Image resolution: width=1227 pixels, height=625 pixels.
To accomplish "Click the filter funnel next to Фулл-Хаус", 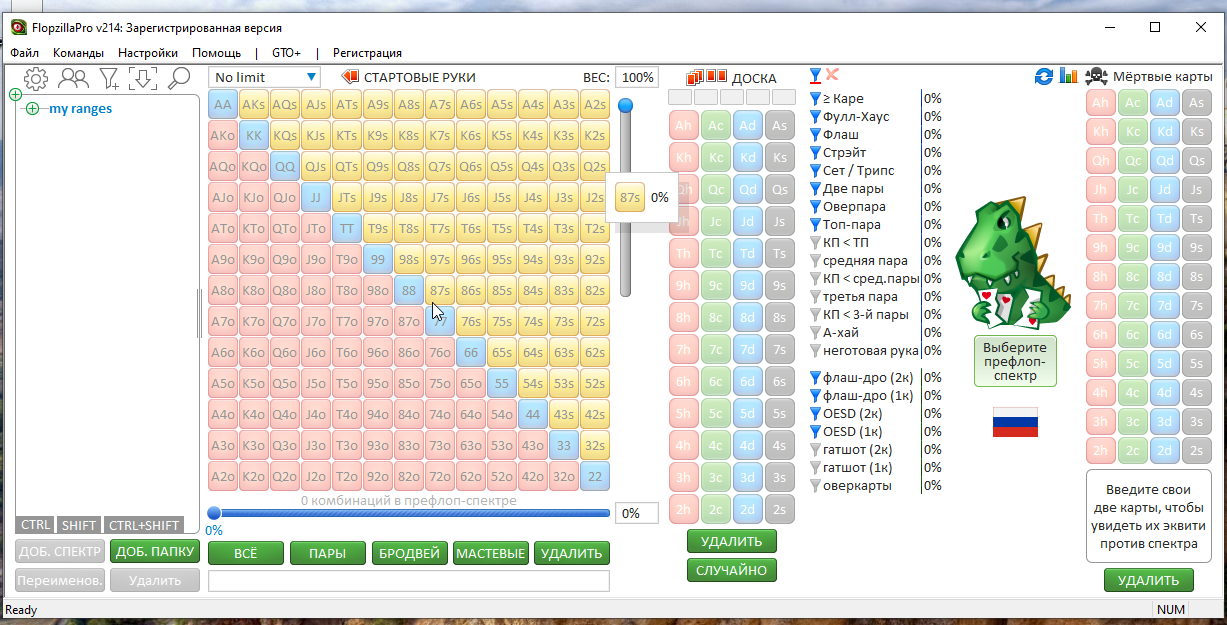I will (x=815, y=117).
